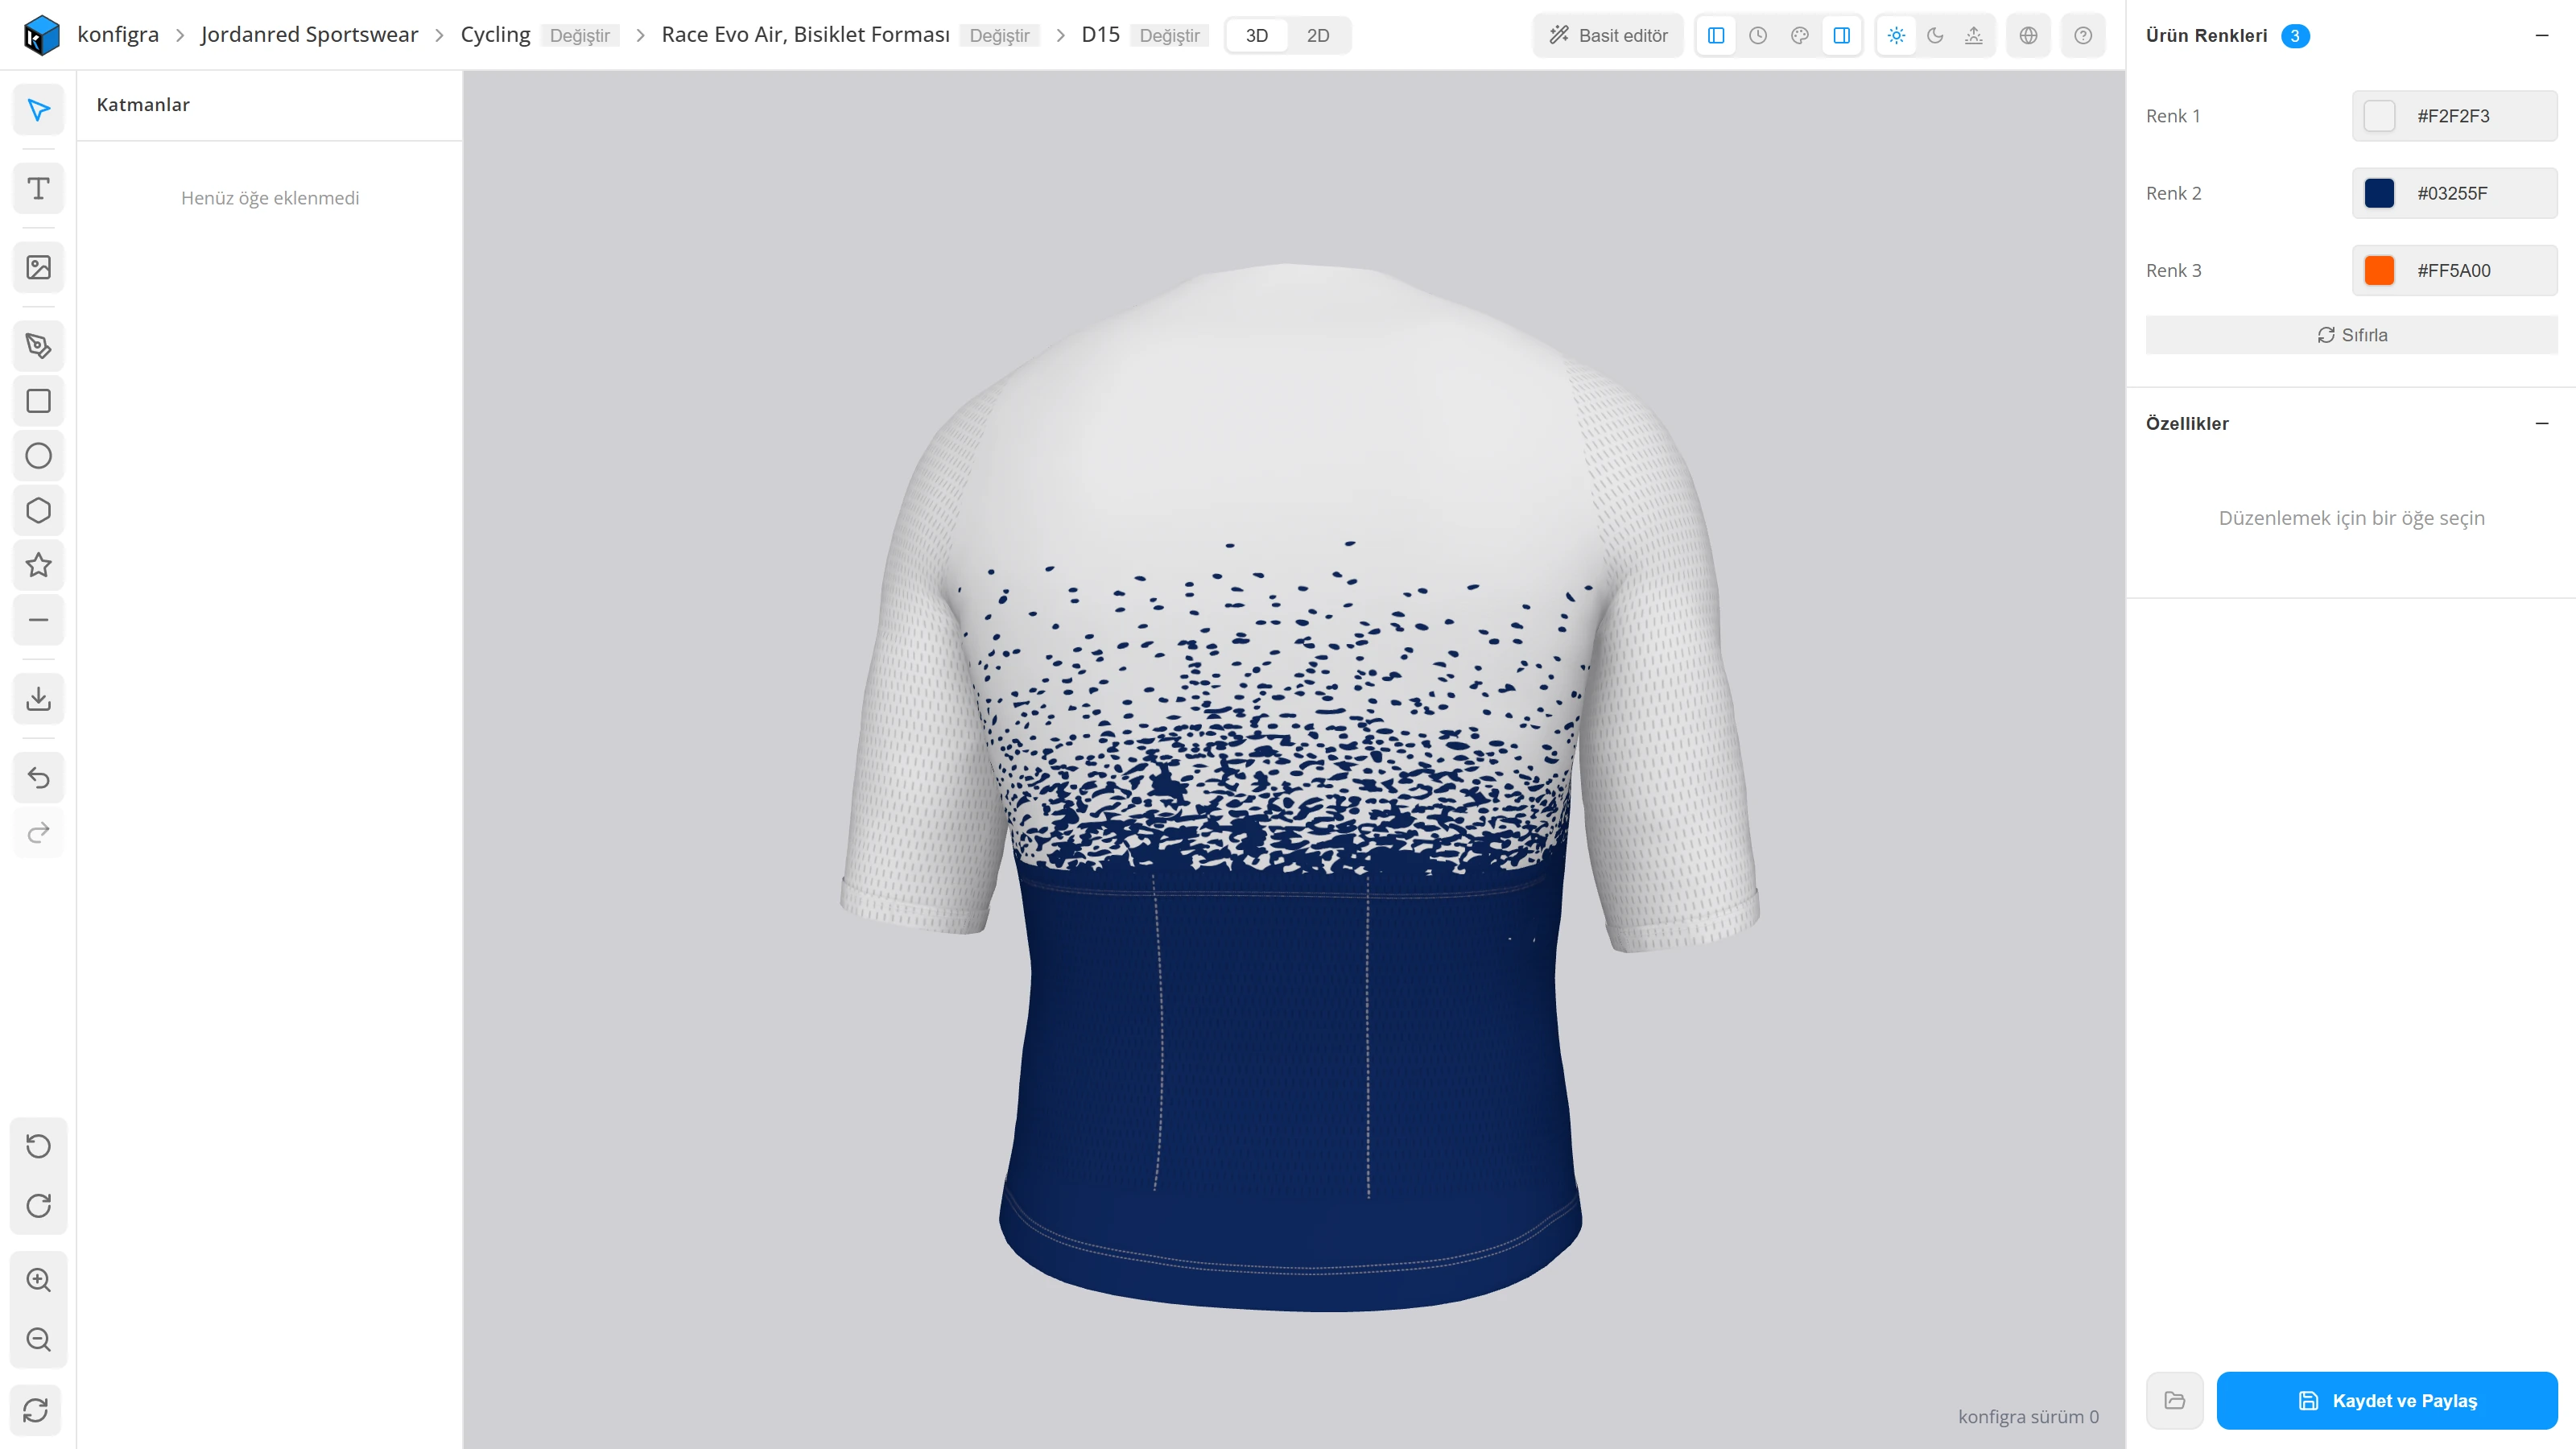Click the Undo arrow icon

pyautogui.click(x=38, y=777)
